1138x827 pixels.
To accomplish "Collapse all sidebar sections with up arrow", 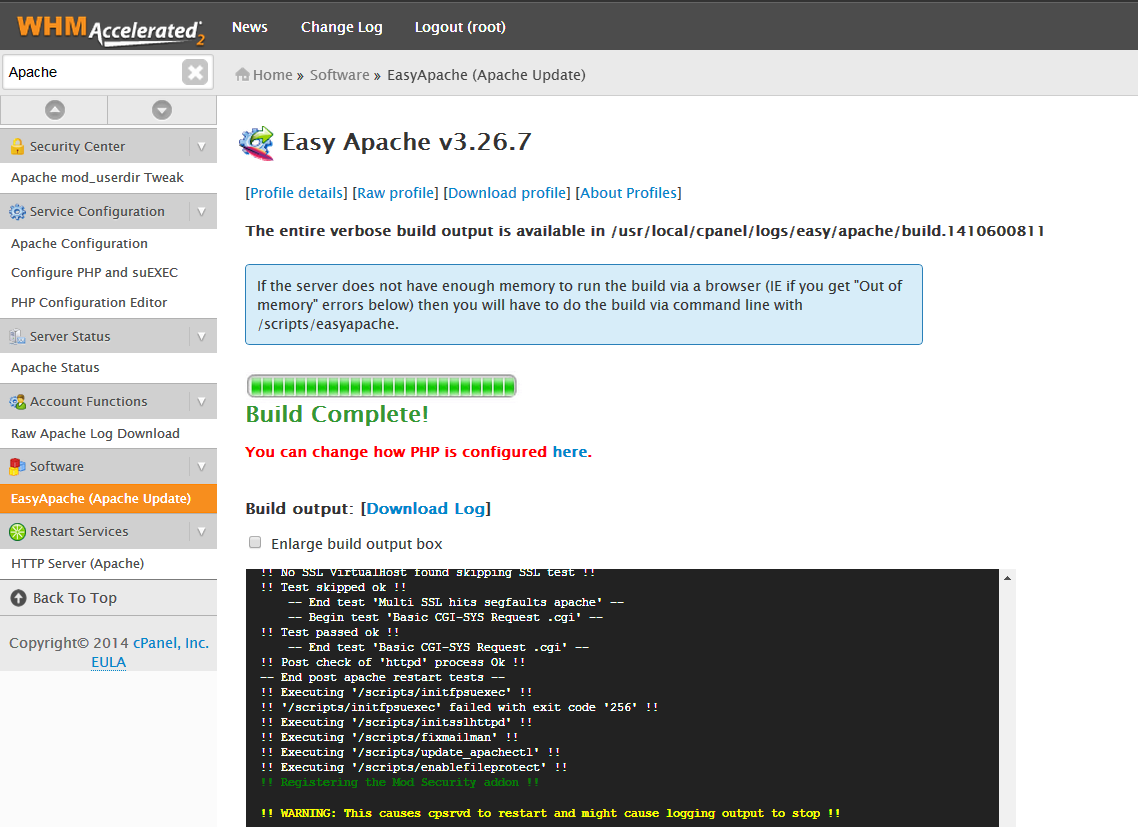I will (x=54, y=110).
